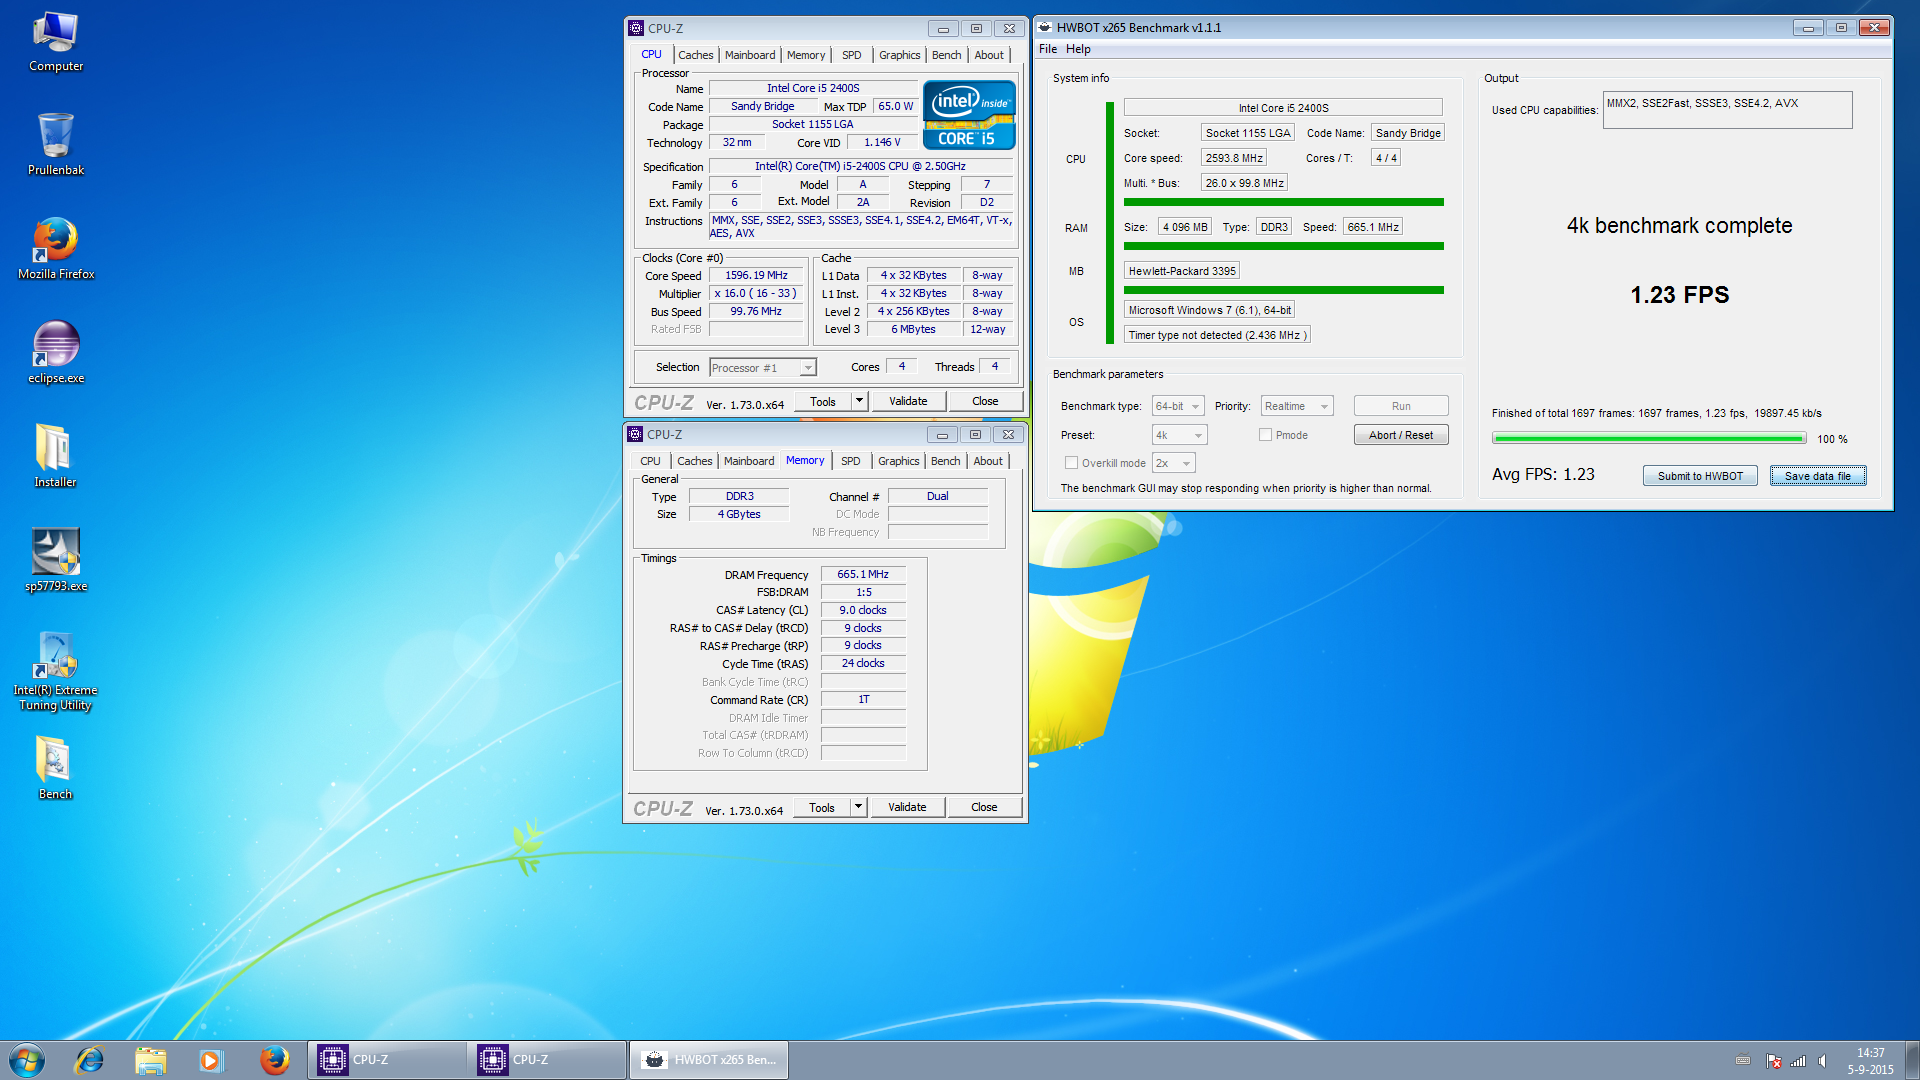The width and height of the screenshot is (1920, 1080).
Task: Click the top CPU-Z window title icon
Action: pyautogui.click(x=635, y=29)
